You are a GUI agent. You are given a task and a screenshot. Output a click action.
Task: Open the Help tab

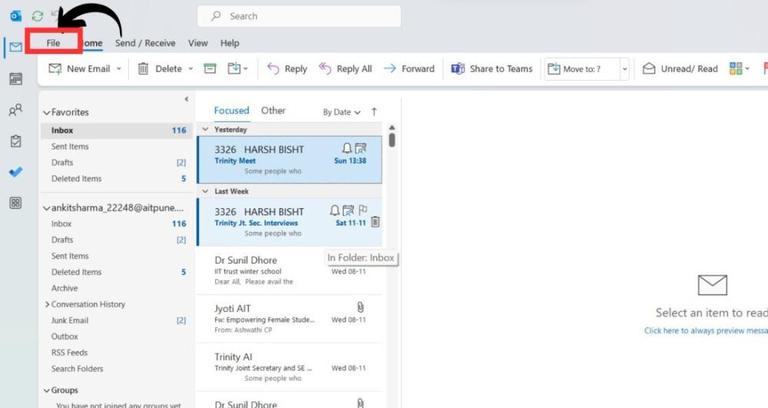(230, 43)
